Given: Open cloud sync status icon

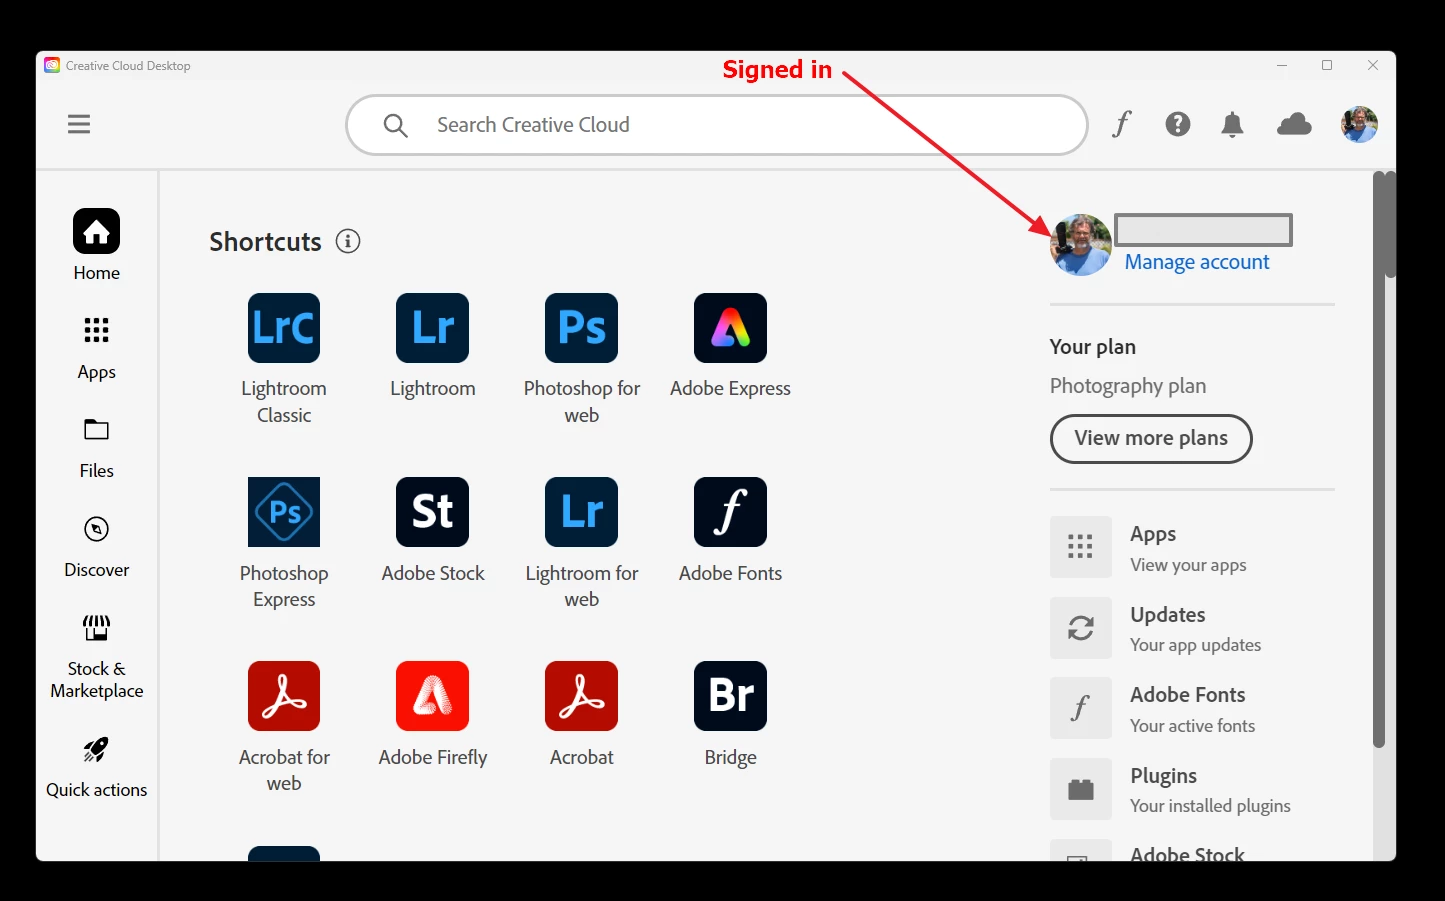Looking at the screenshot, I should click(x=1295, y=124).
